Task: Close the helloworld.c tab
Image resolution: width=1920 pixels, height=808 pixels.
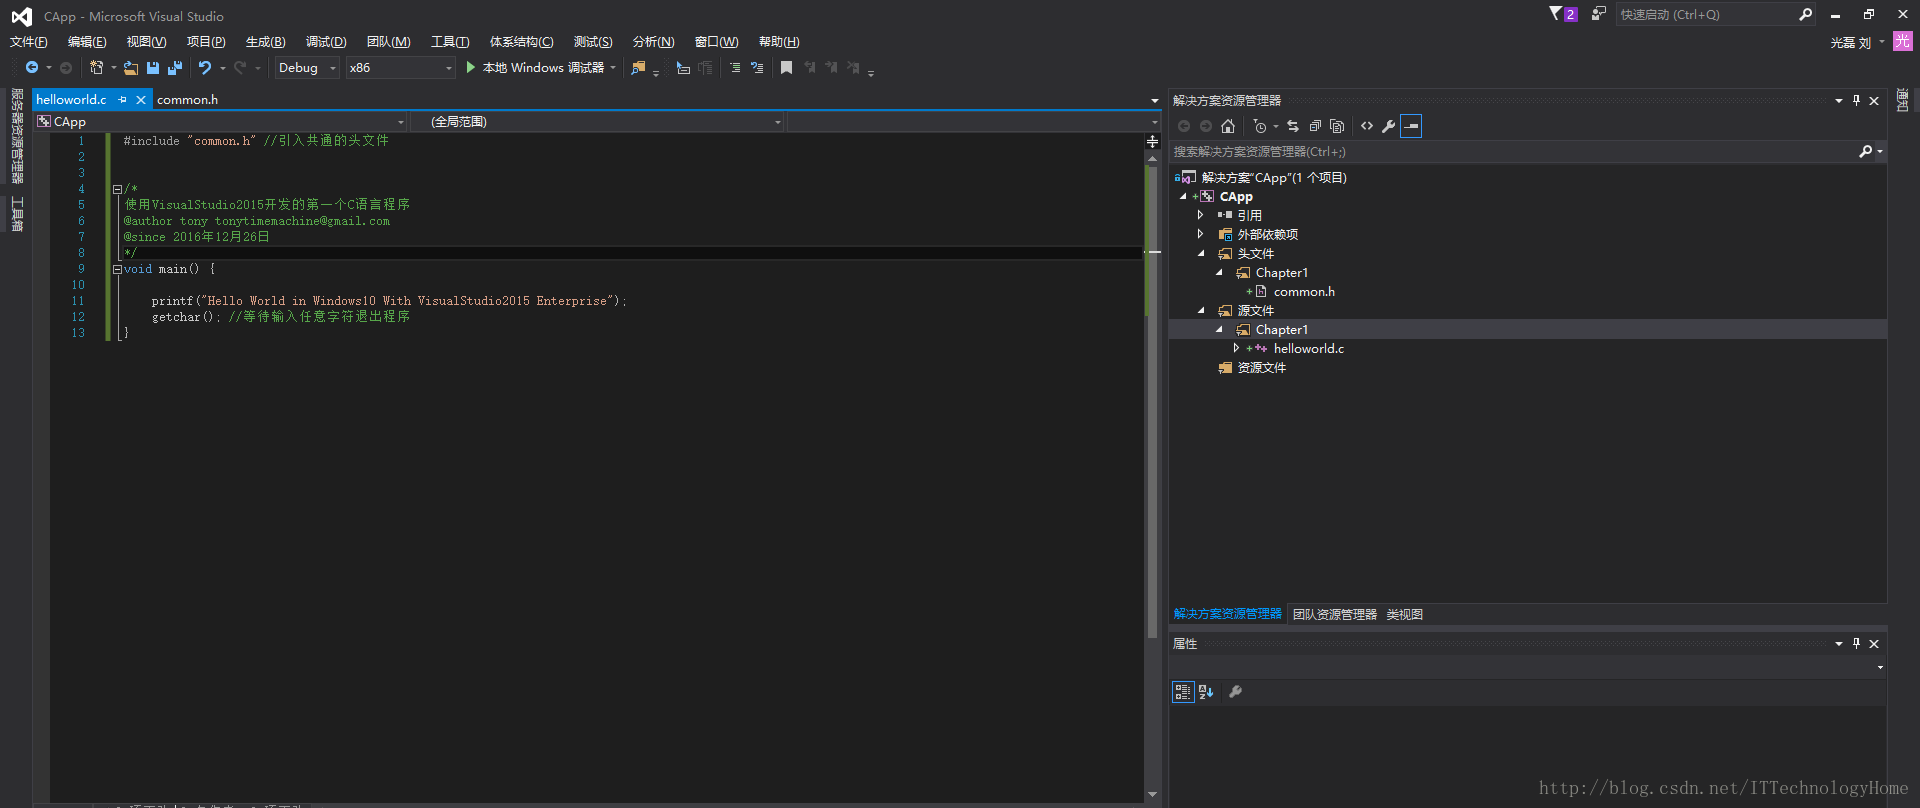Action: [x=141, y=100]
